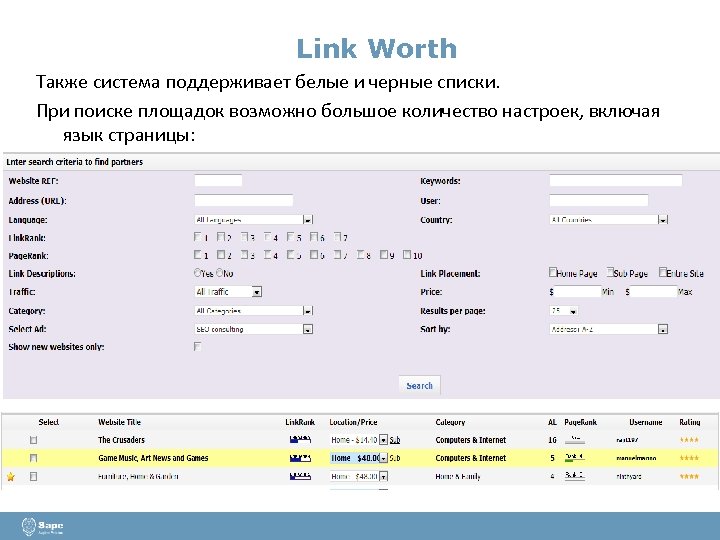Viewport: 720px width, 540px height.
Task: Select The Crusaders row checkbox
Action: click(33, 440)
